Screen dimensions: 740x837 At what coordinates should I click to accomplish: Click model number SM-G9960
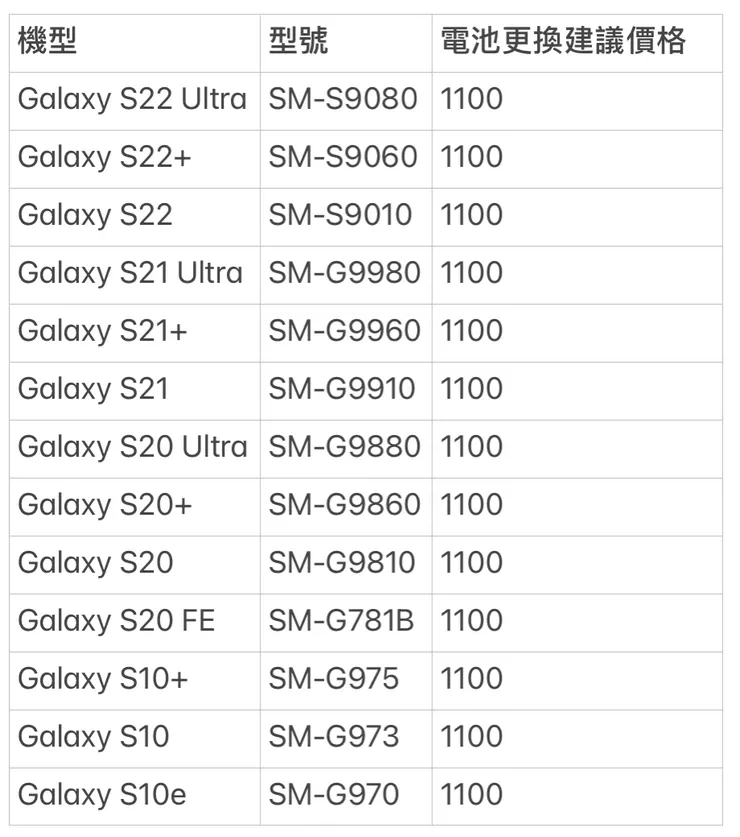point(344,332)
